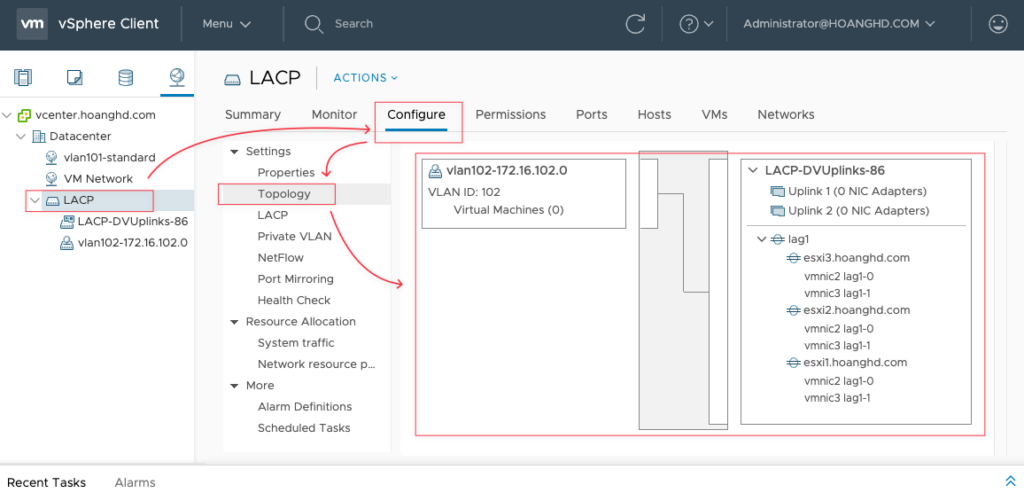Open the Storage inventory icon
The width and height of the screenshot is (1024, 493).
[125, 78]
